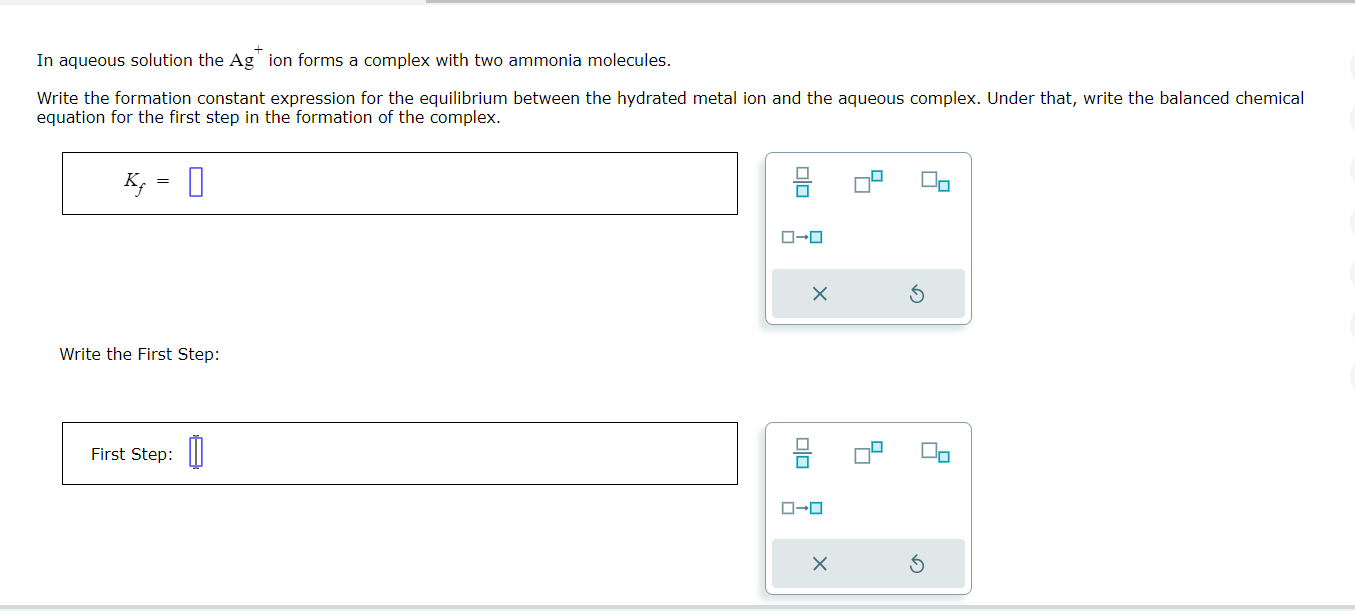Insert a reaction arrow from the Kf palette

[x=800, y=237]
